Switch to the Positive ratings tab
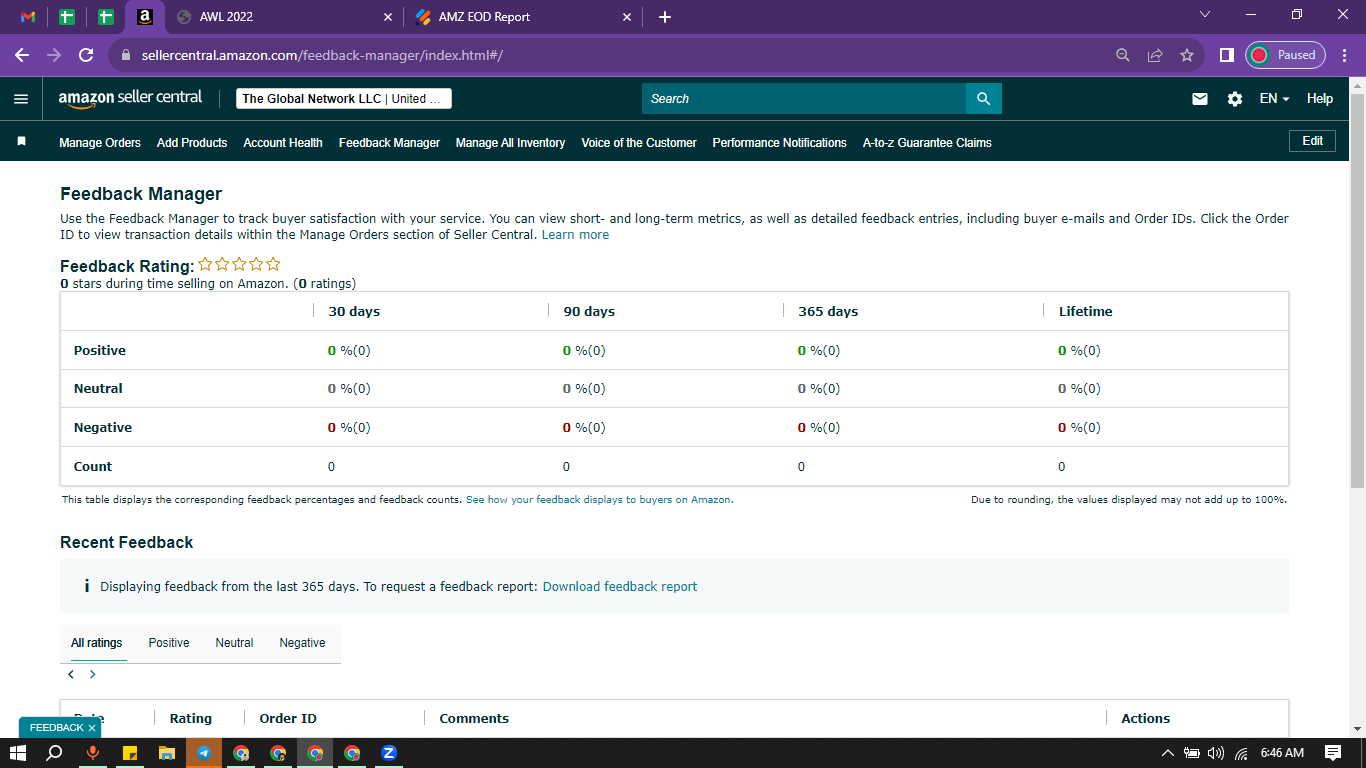This screenshot has width=1366, height=768. (169, 643)
